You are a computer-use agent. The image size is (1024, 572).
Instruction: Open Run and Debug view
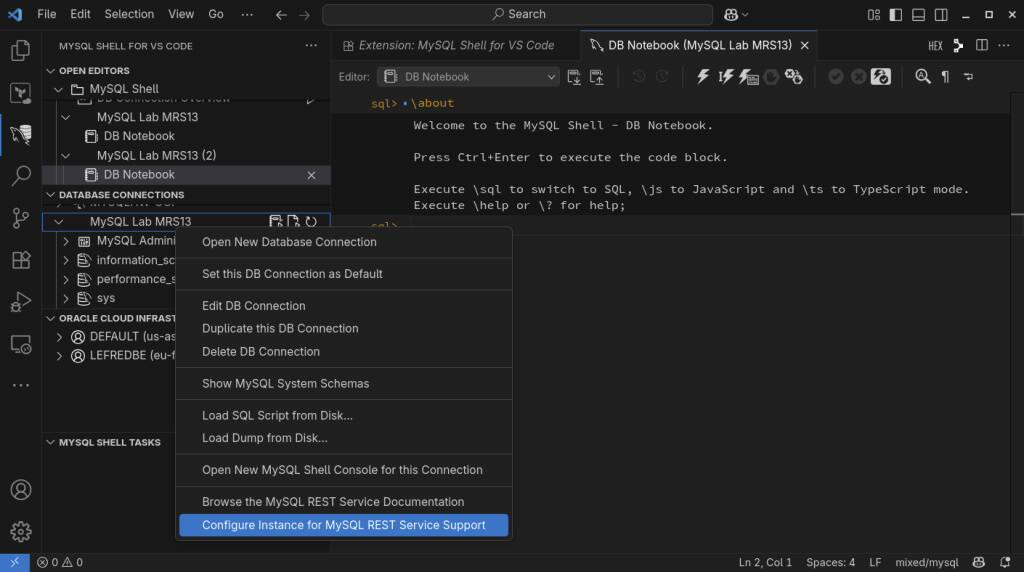tap(20, 302)
